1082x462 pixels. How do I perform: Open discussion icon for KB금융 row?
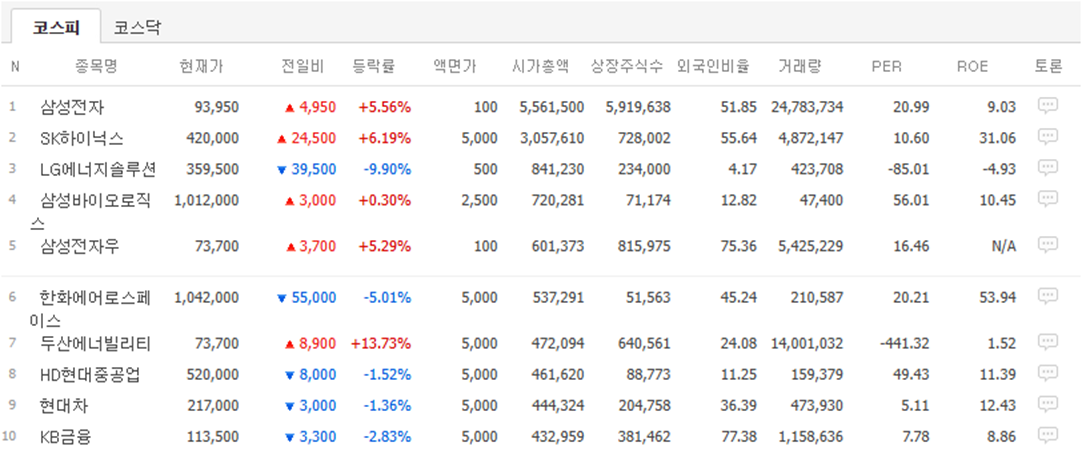(1047, 436)
